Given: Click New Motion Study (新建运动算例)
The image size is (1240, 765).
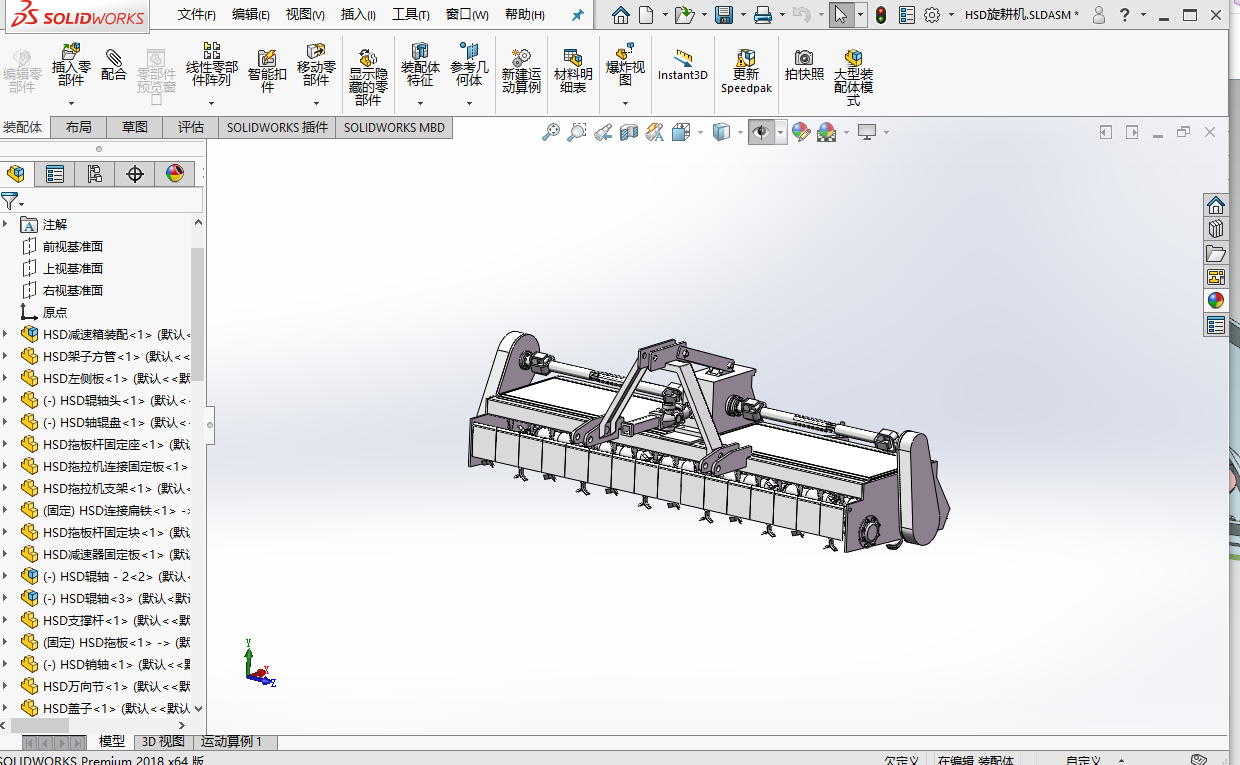Looking at the screenshot, I should [521, 70].
